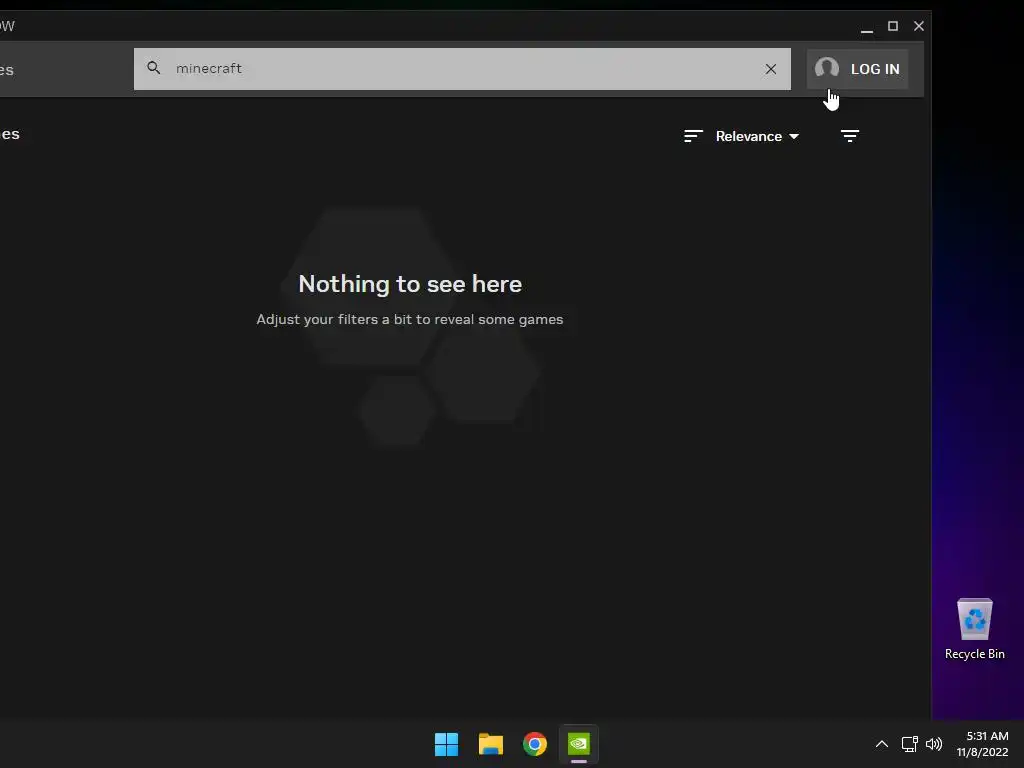
Task: Open the volume tray icon
Action: click(x=934, y=744)
